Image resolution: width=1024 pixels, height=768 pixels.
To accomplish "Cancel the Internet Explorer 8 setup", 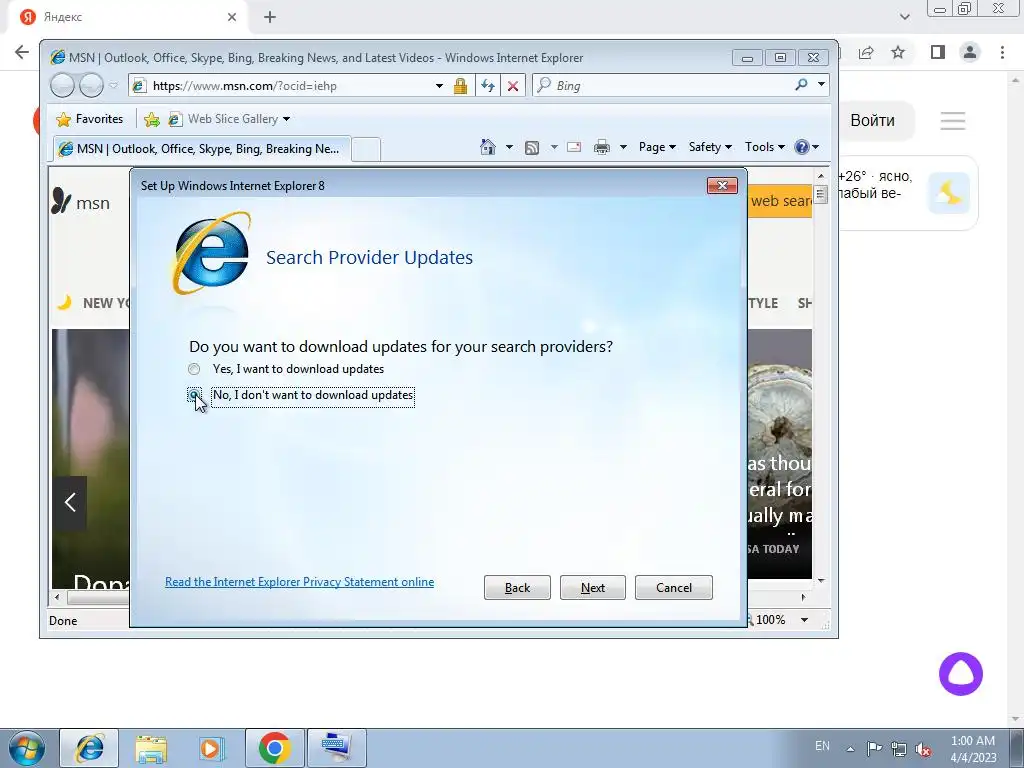I will [673, 588].
